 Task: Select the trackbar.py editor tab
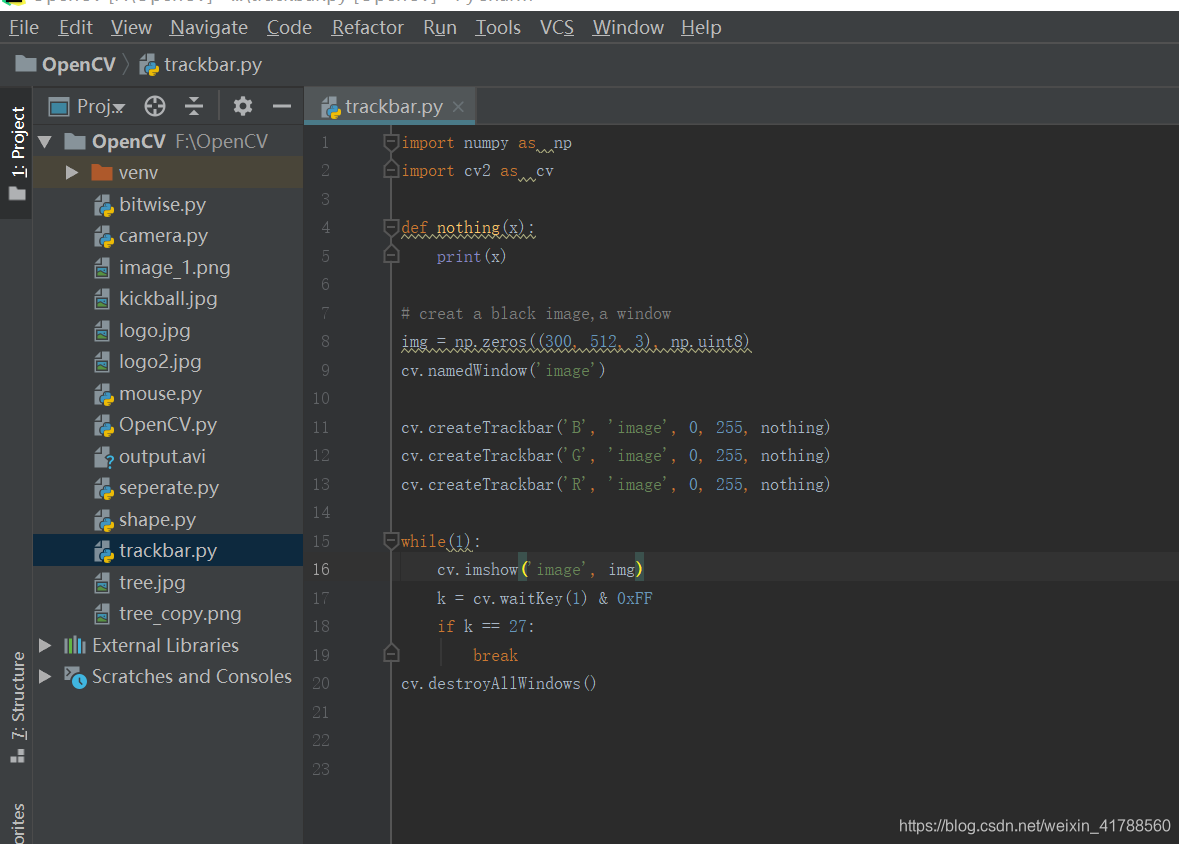(389, 107)
